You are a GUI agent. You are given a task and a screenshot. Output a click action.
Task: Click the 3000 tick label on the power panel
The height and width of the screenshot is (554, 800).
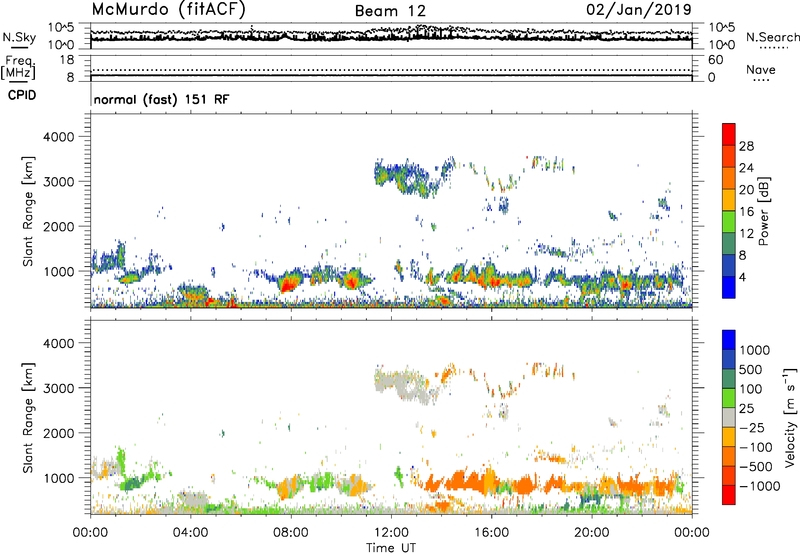pyautogui.click(x=59, y=182)
